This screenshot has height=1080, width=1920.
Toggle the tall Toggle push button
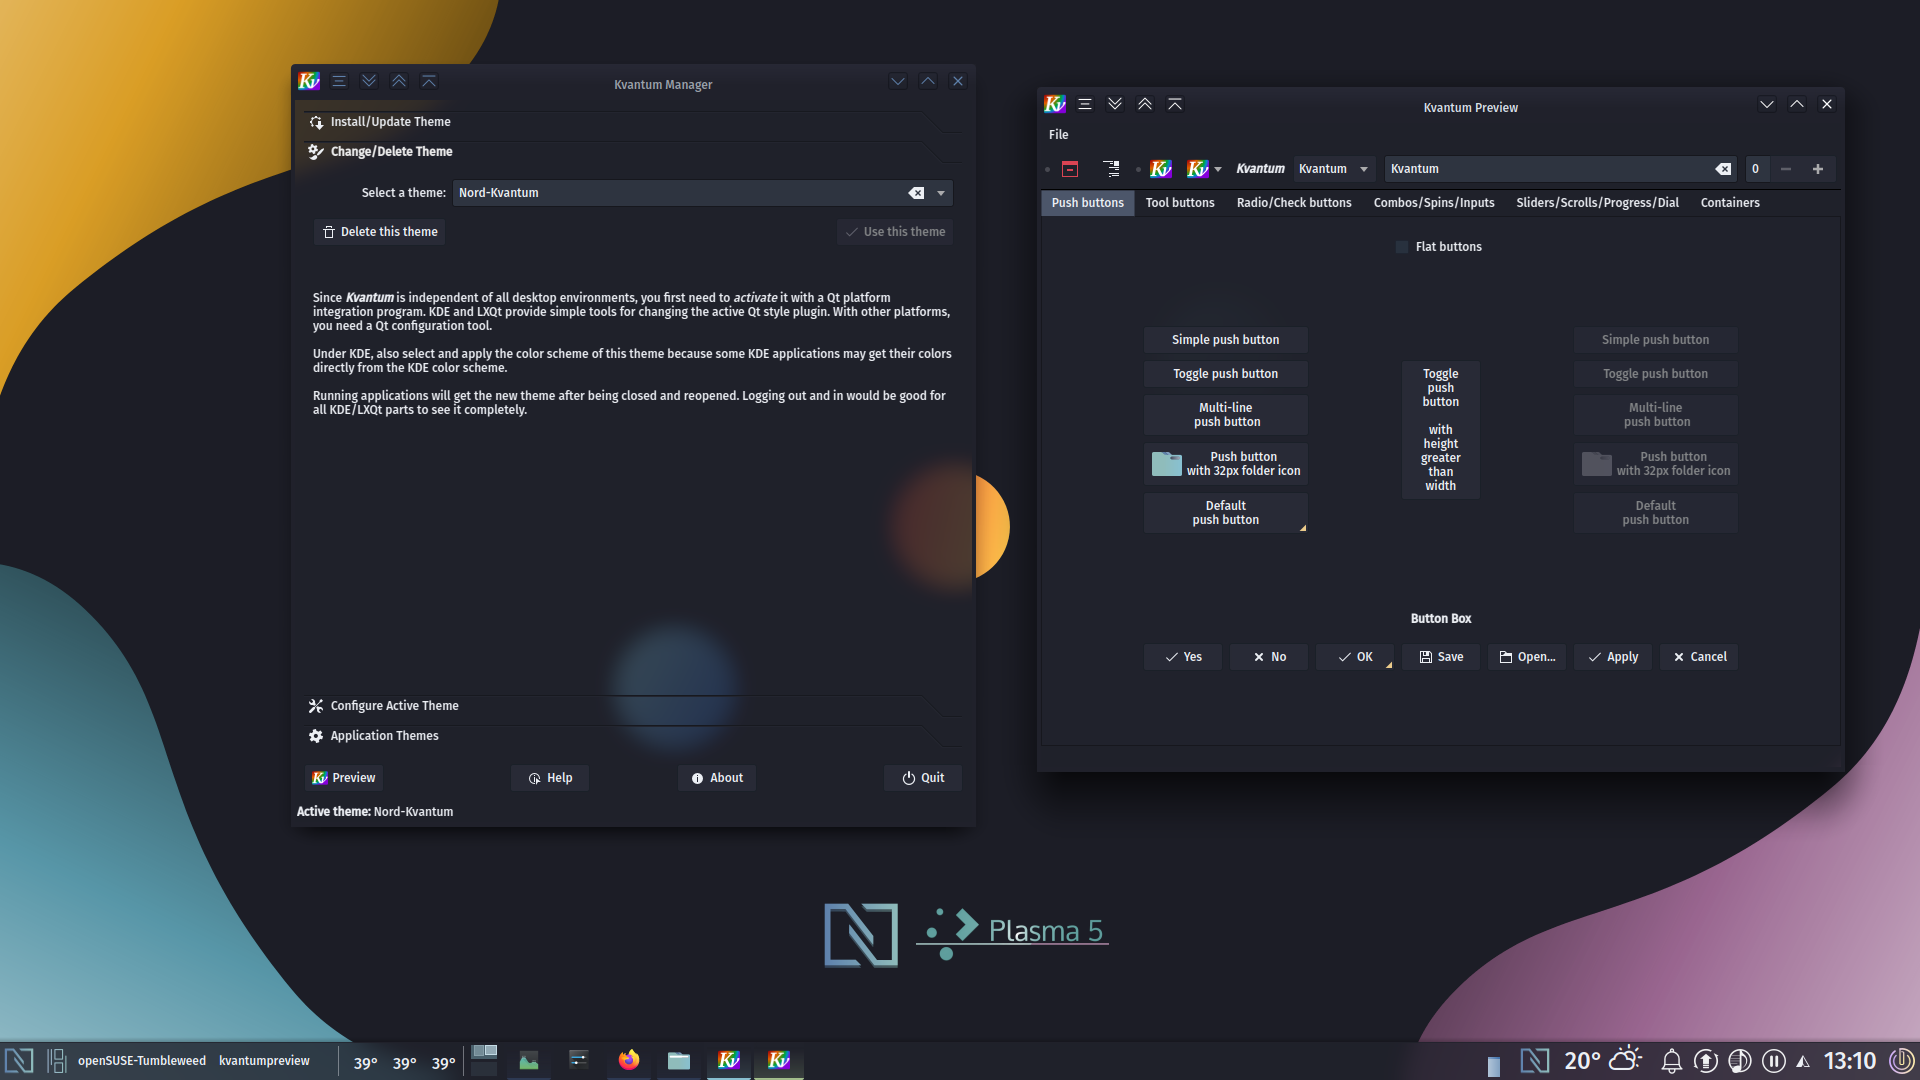tap(1440, 430)
